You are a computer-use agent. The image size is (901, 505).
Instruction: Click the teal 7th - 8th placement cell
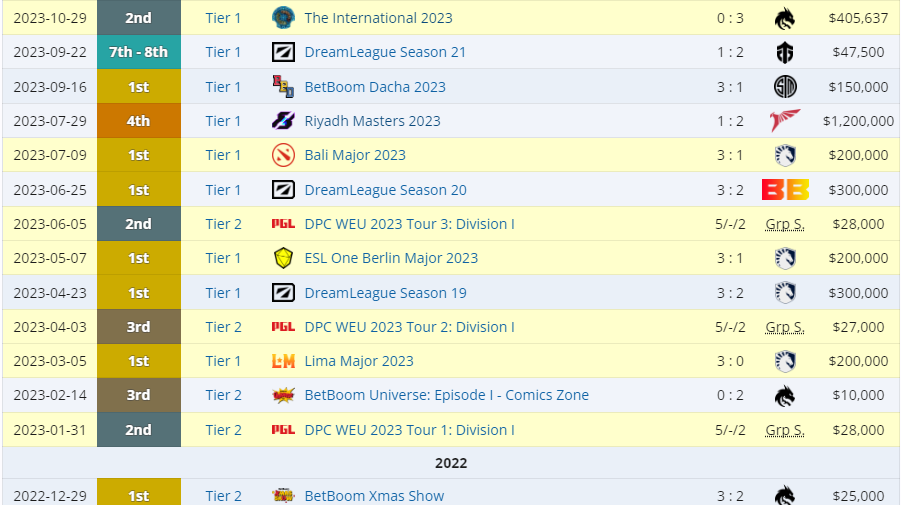tap(139, 52)
